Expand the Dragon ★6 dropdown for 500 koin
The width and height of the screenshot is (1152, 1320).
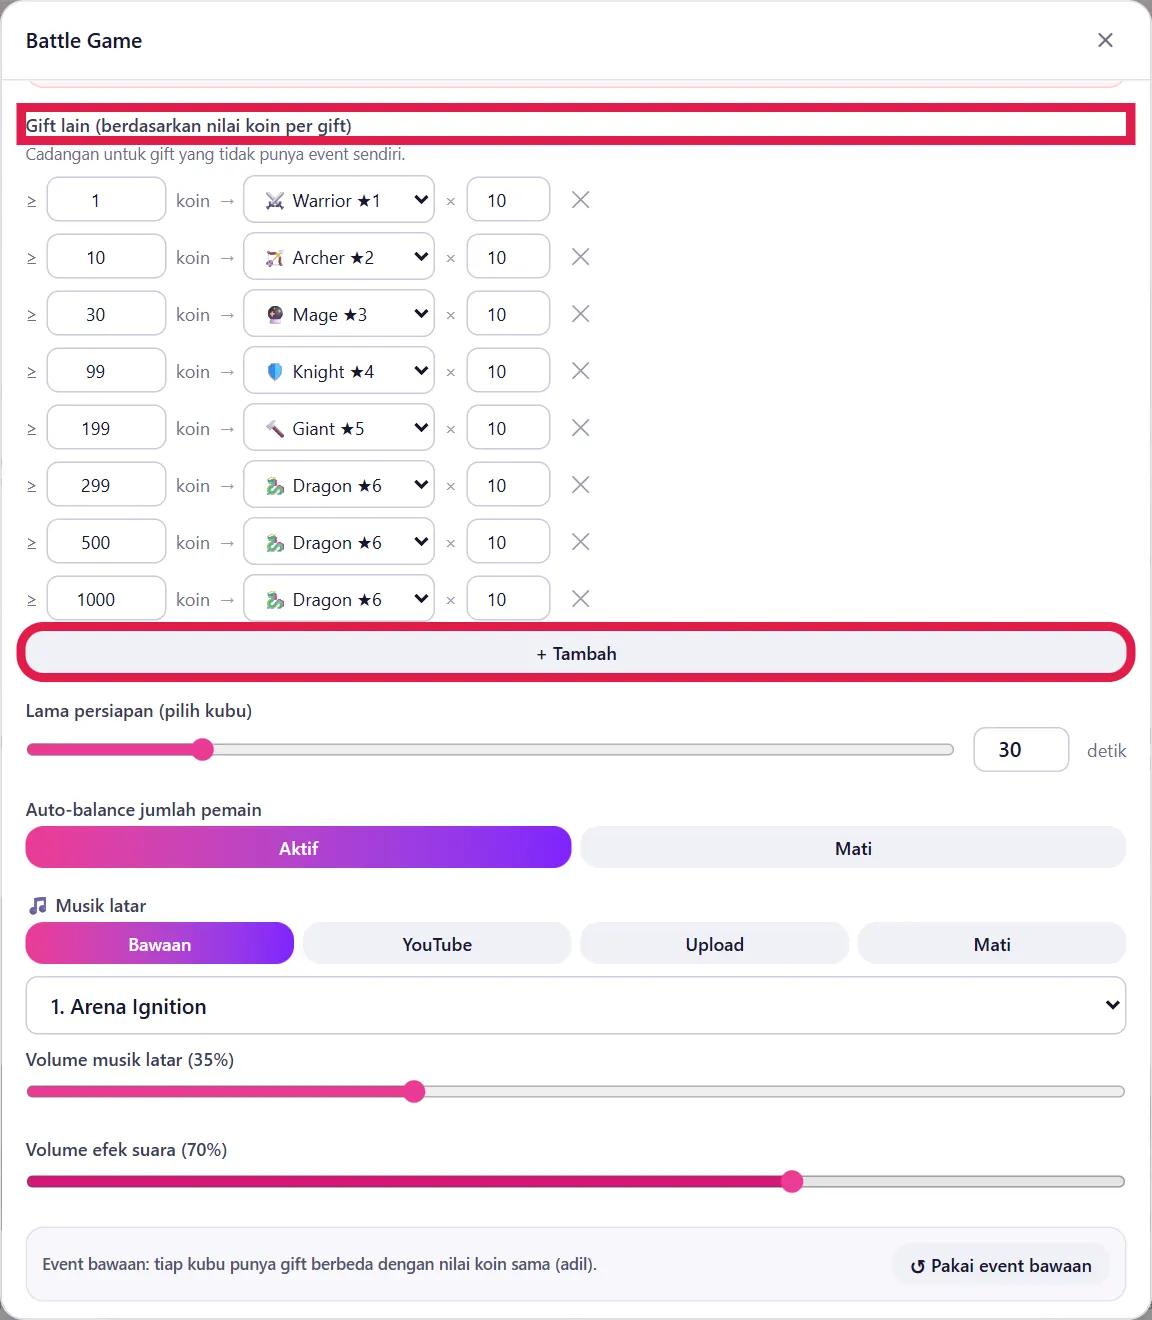(339, 542)
